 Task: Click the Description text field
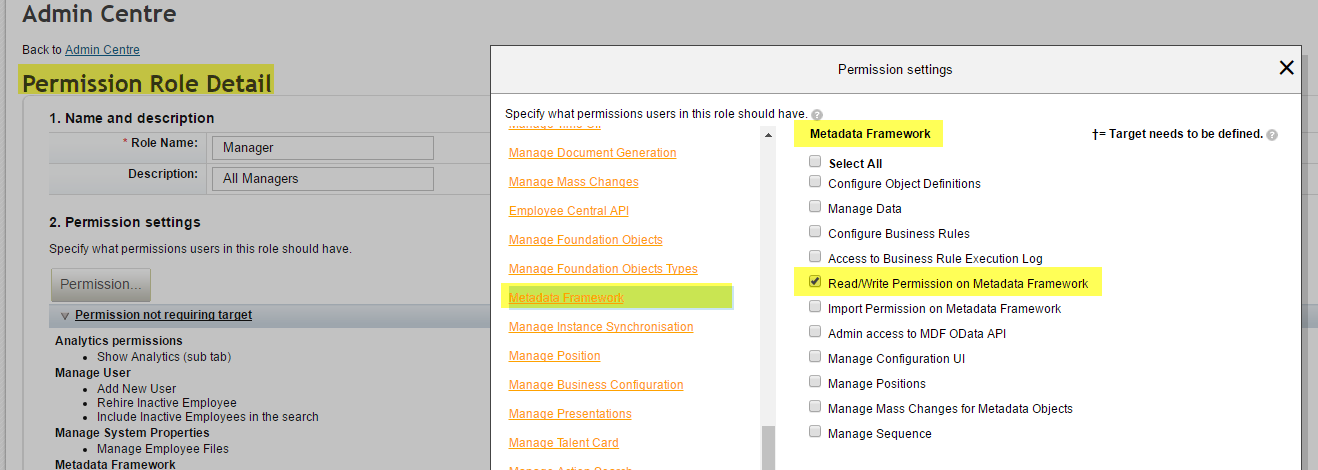[x=323, y=179]
